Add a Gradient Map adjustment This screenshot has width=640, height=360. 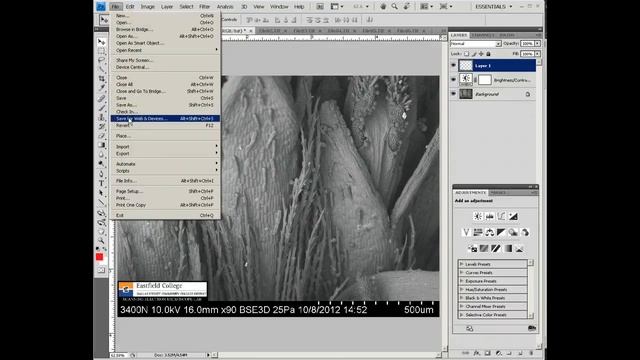[x=508, y=248]
